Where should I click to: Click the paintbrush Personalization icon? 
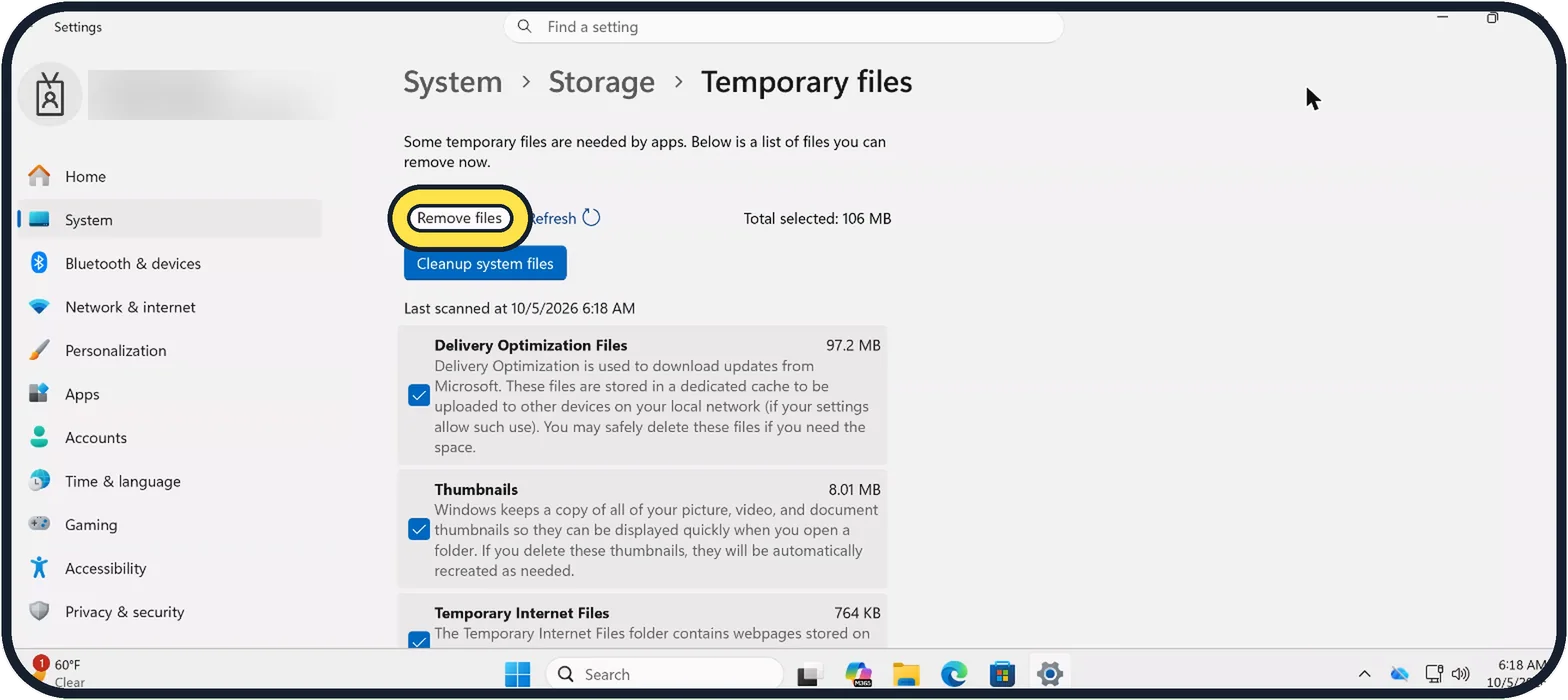[x=39, y=350]
